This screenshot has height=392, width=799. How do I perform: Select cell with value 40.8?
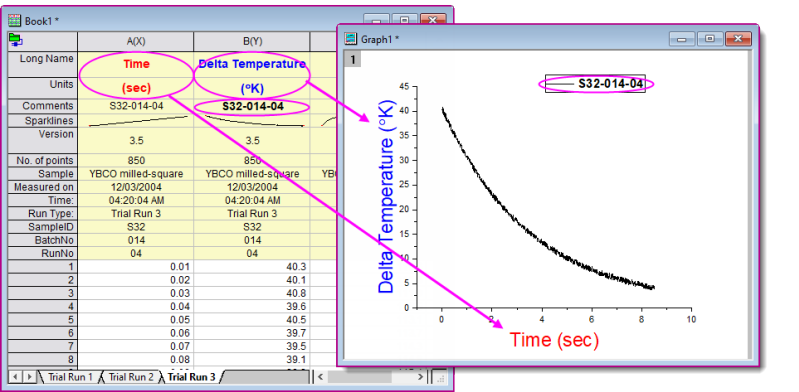(x=252, y=293)
